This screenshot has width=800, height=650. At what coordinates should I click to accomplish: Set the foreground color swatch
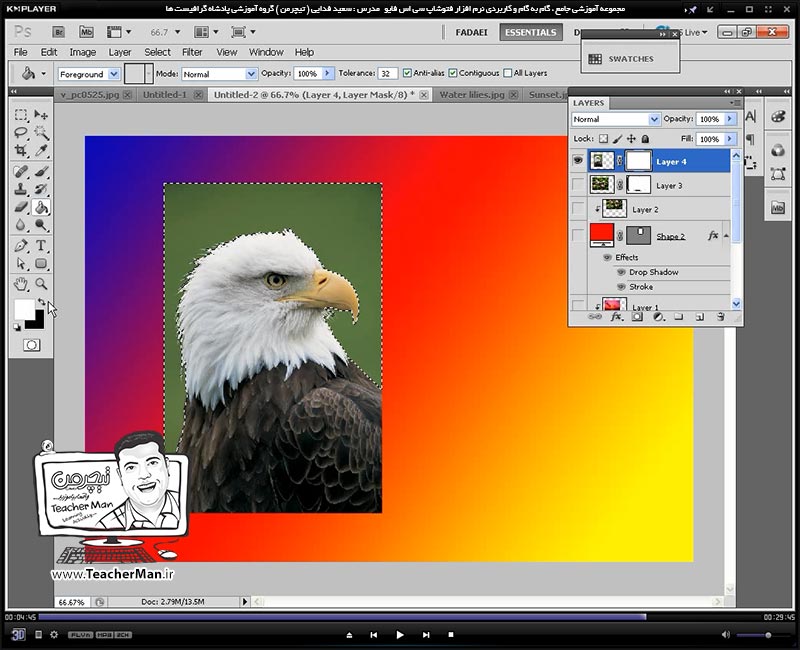24,309
